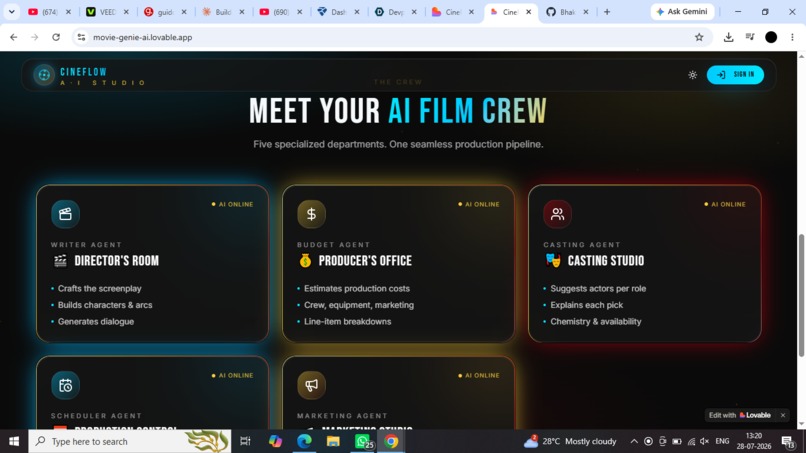Open the browser downloads icon
Screen dimensions: 806x453
coord(728,37)
